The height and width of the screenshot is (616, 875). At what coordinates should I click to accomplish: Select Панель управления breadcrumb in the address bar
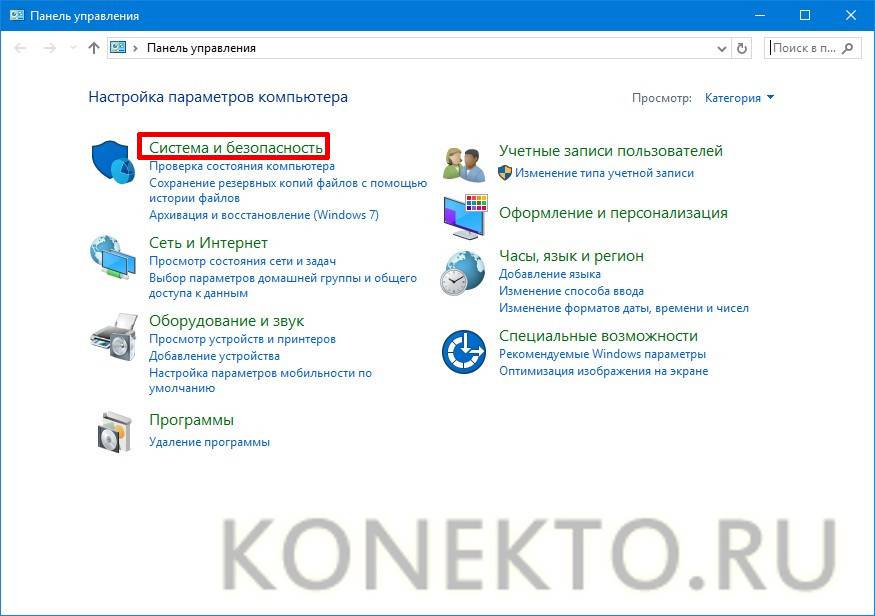point(201,49)
